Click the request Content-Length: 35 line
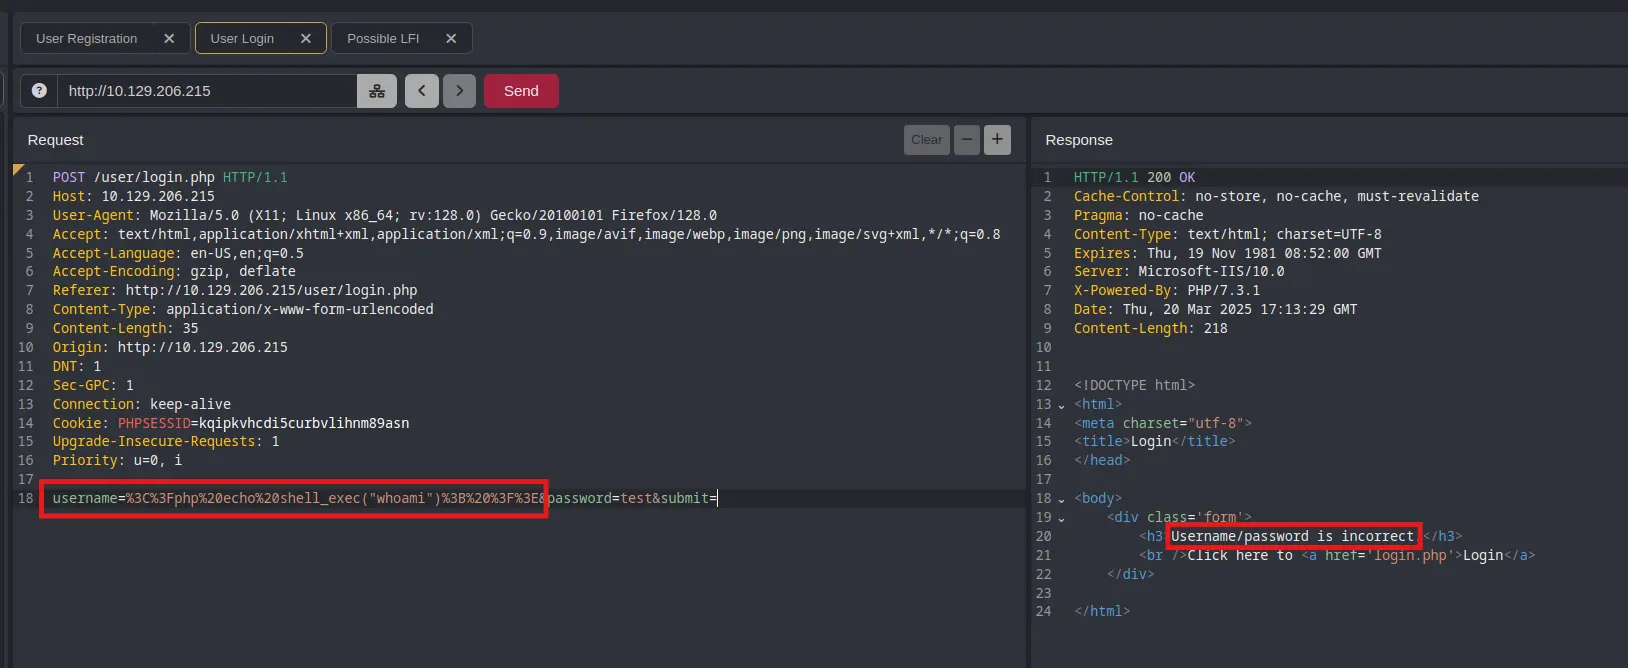This screenshot has height=668, width=1628. pos(126,328)
